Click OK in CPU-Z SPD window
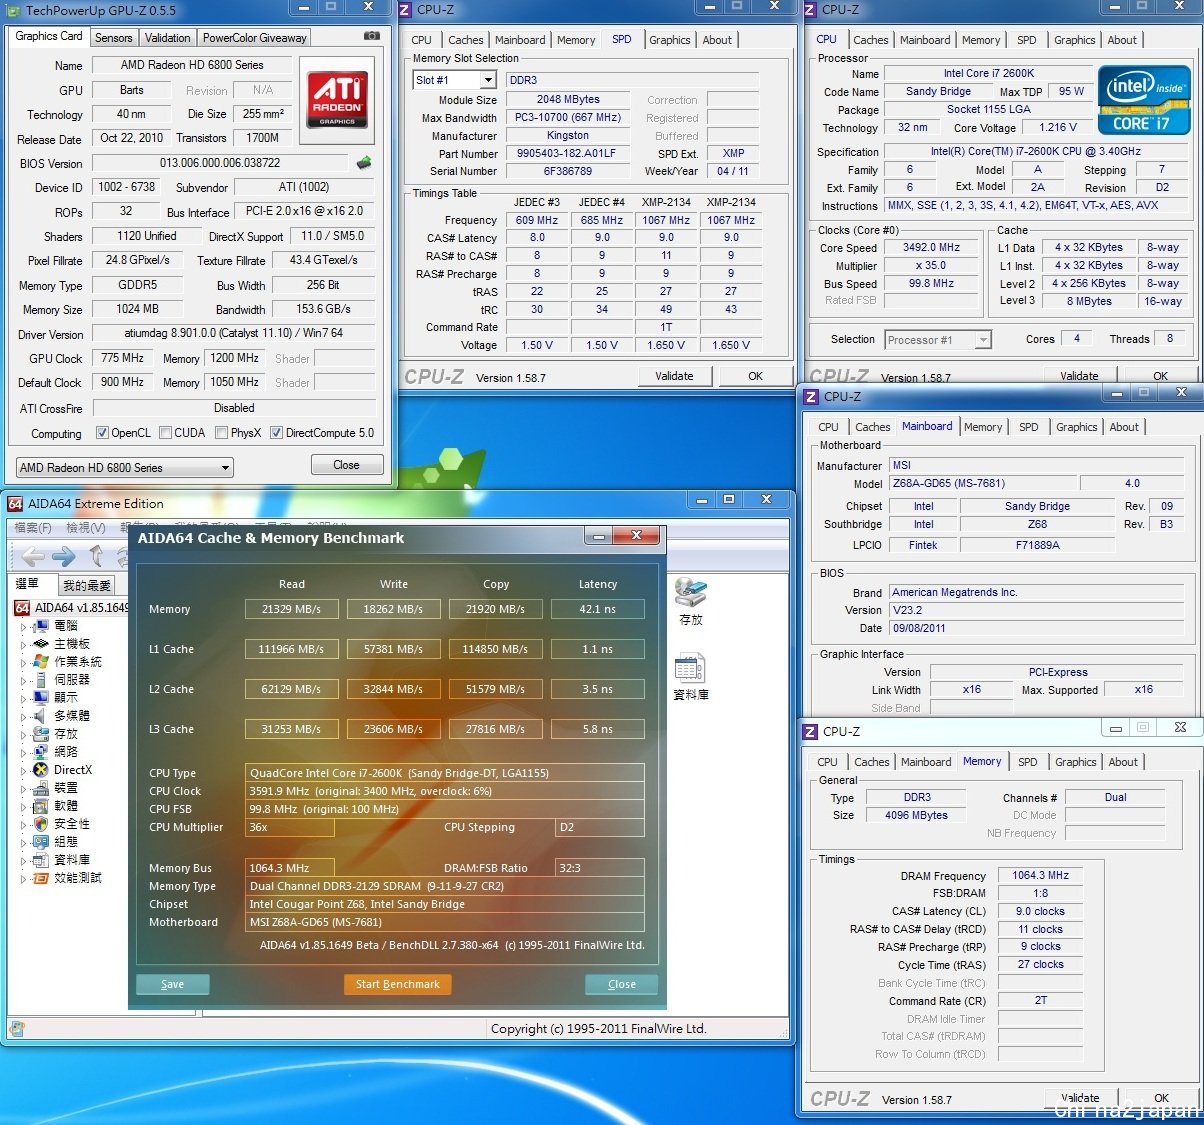The height and width of the screenshot is (1125, 1204). 755,376
